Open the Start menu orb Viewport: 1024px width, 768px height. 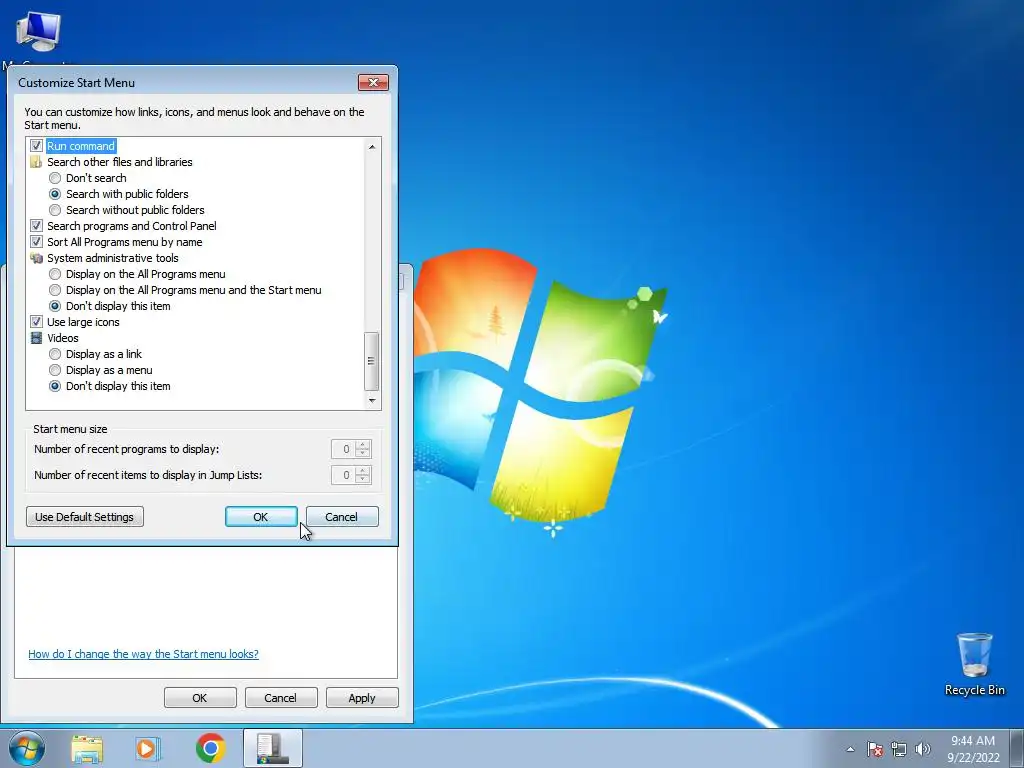pyautogui.click(x=27, y=748)
